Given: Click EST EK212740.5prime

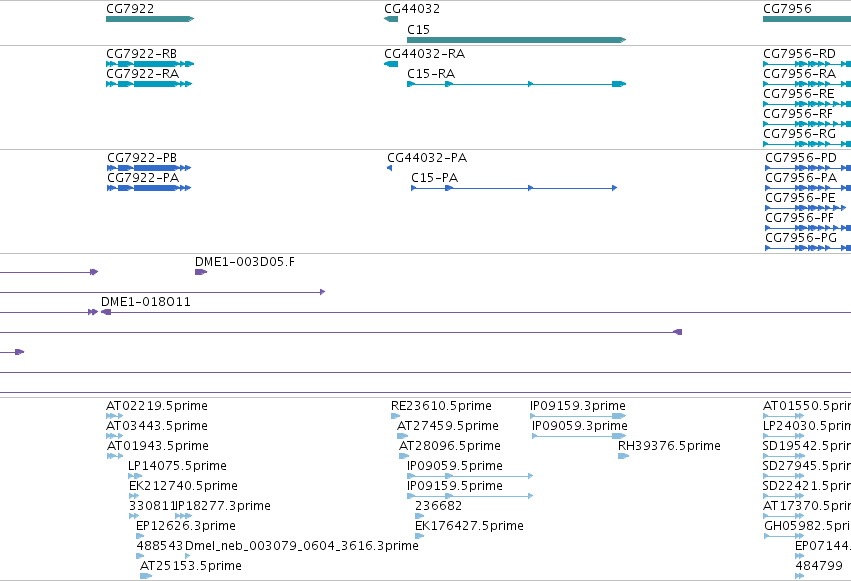Looking at the screenshot, I should [x=183, y=486].
